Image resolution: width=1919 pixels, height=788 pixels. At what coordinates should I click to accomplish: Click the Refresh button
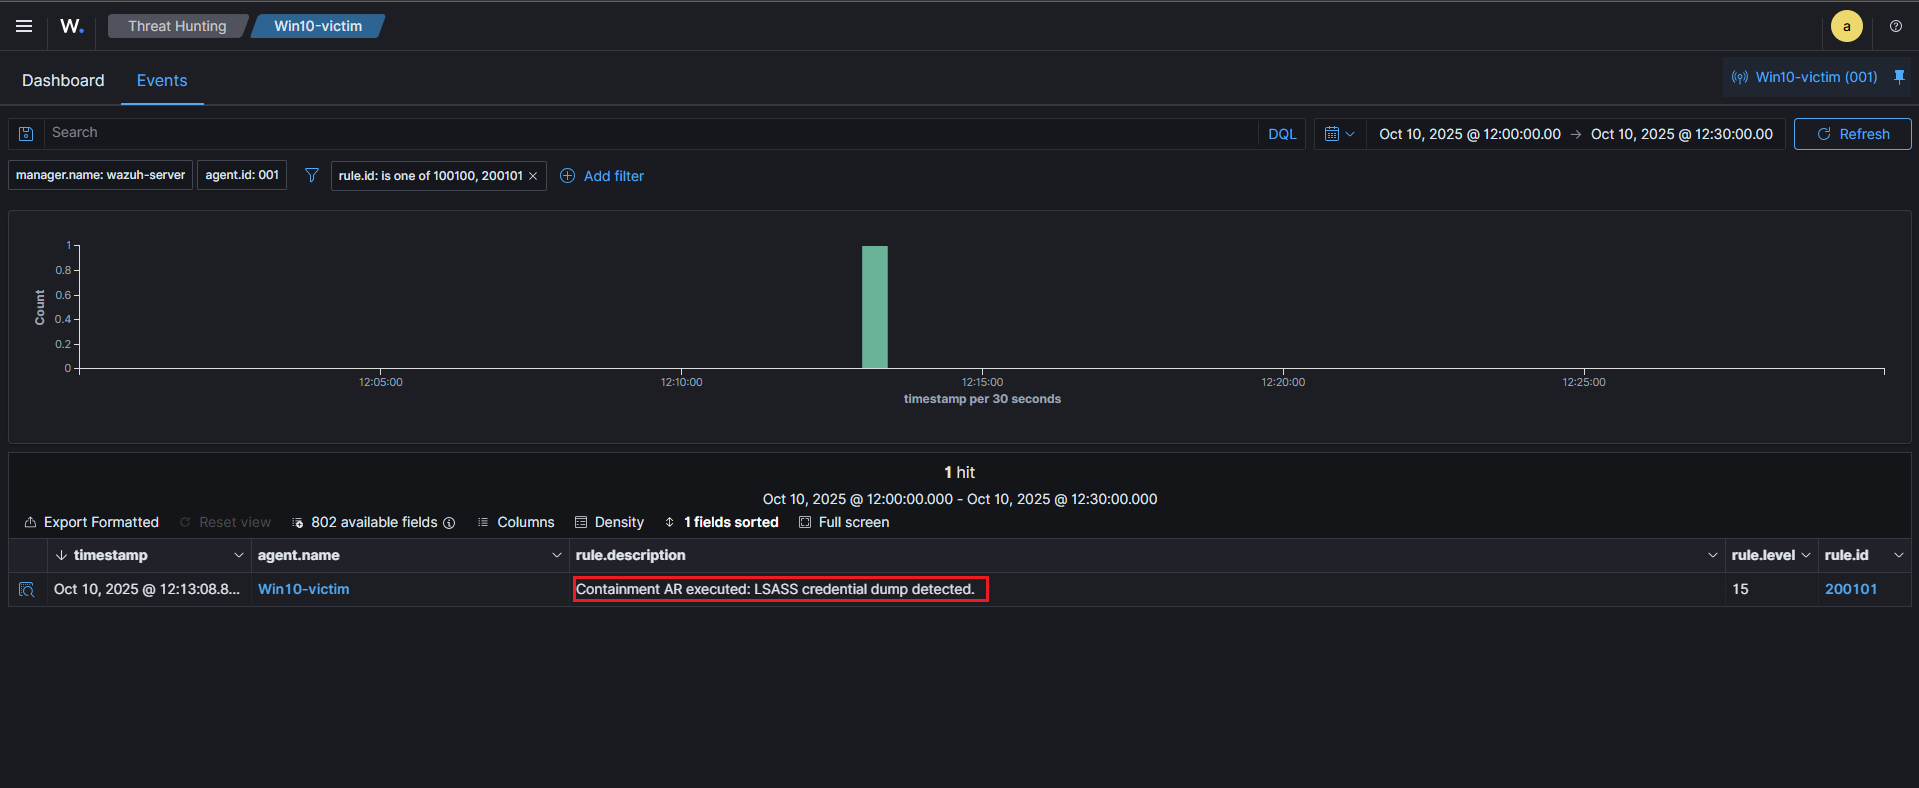point(1852,134)
